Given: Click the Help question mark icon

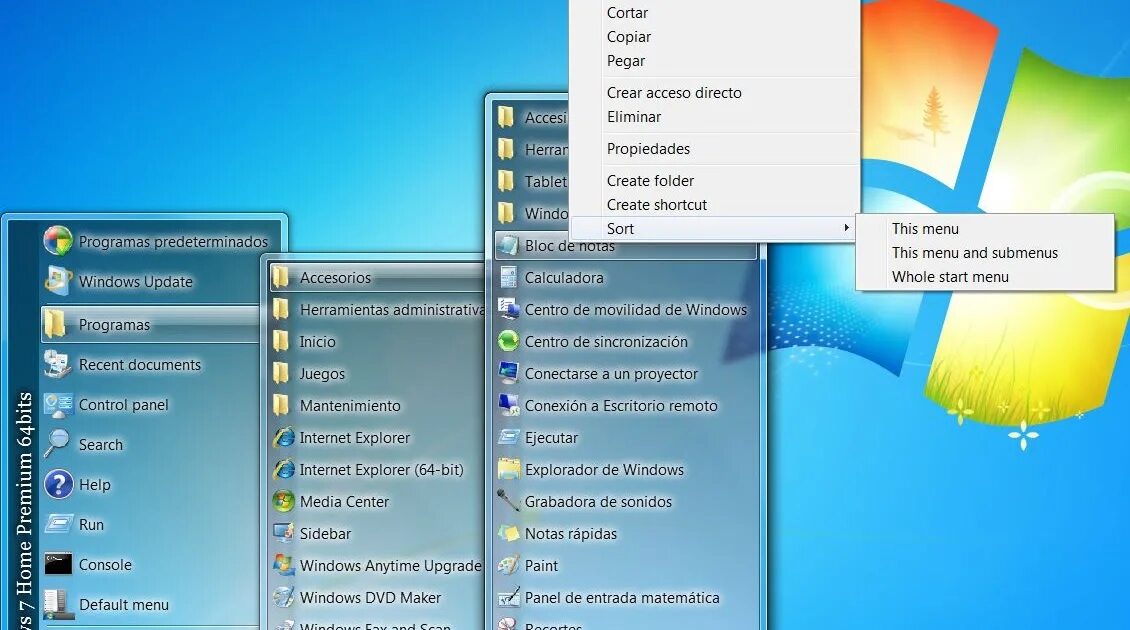Looking at the screenshot, I should (58, 484).
